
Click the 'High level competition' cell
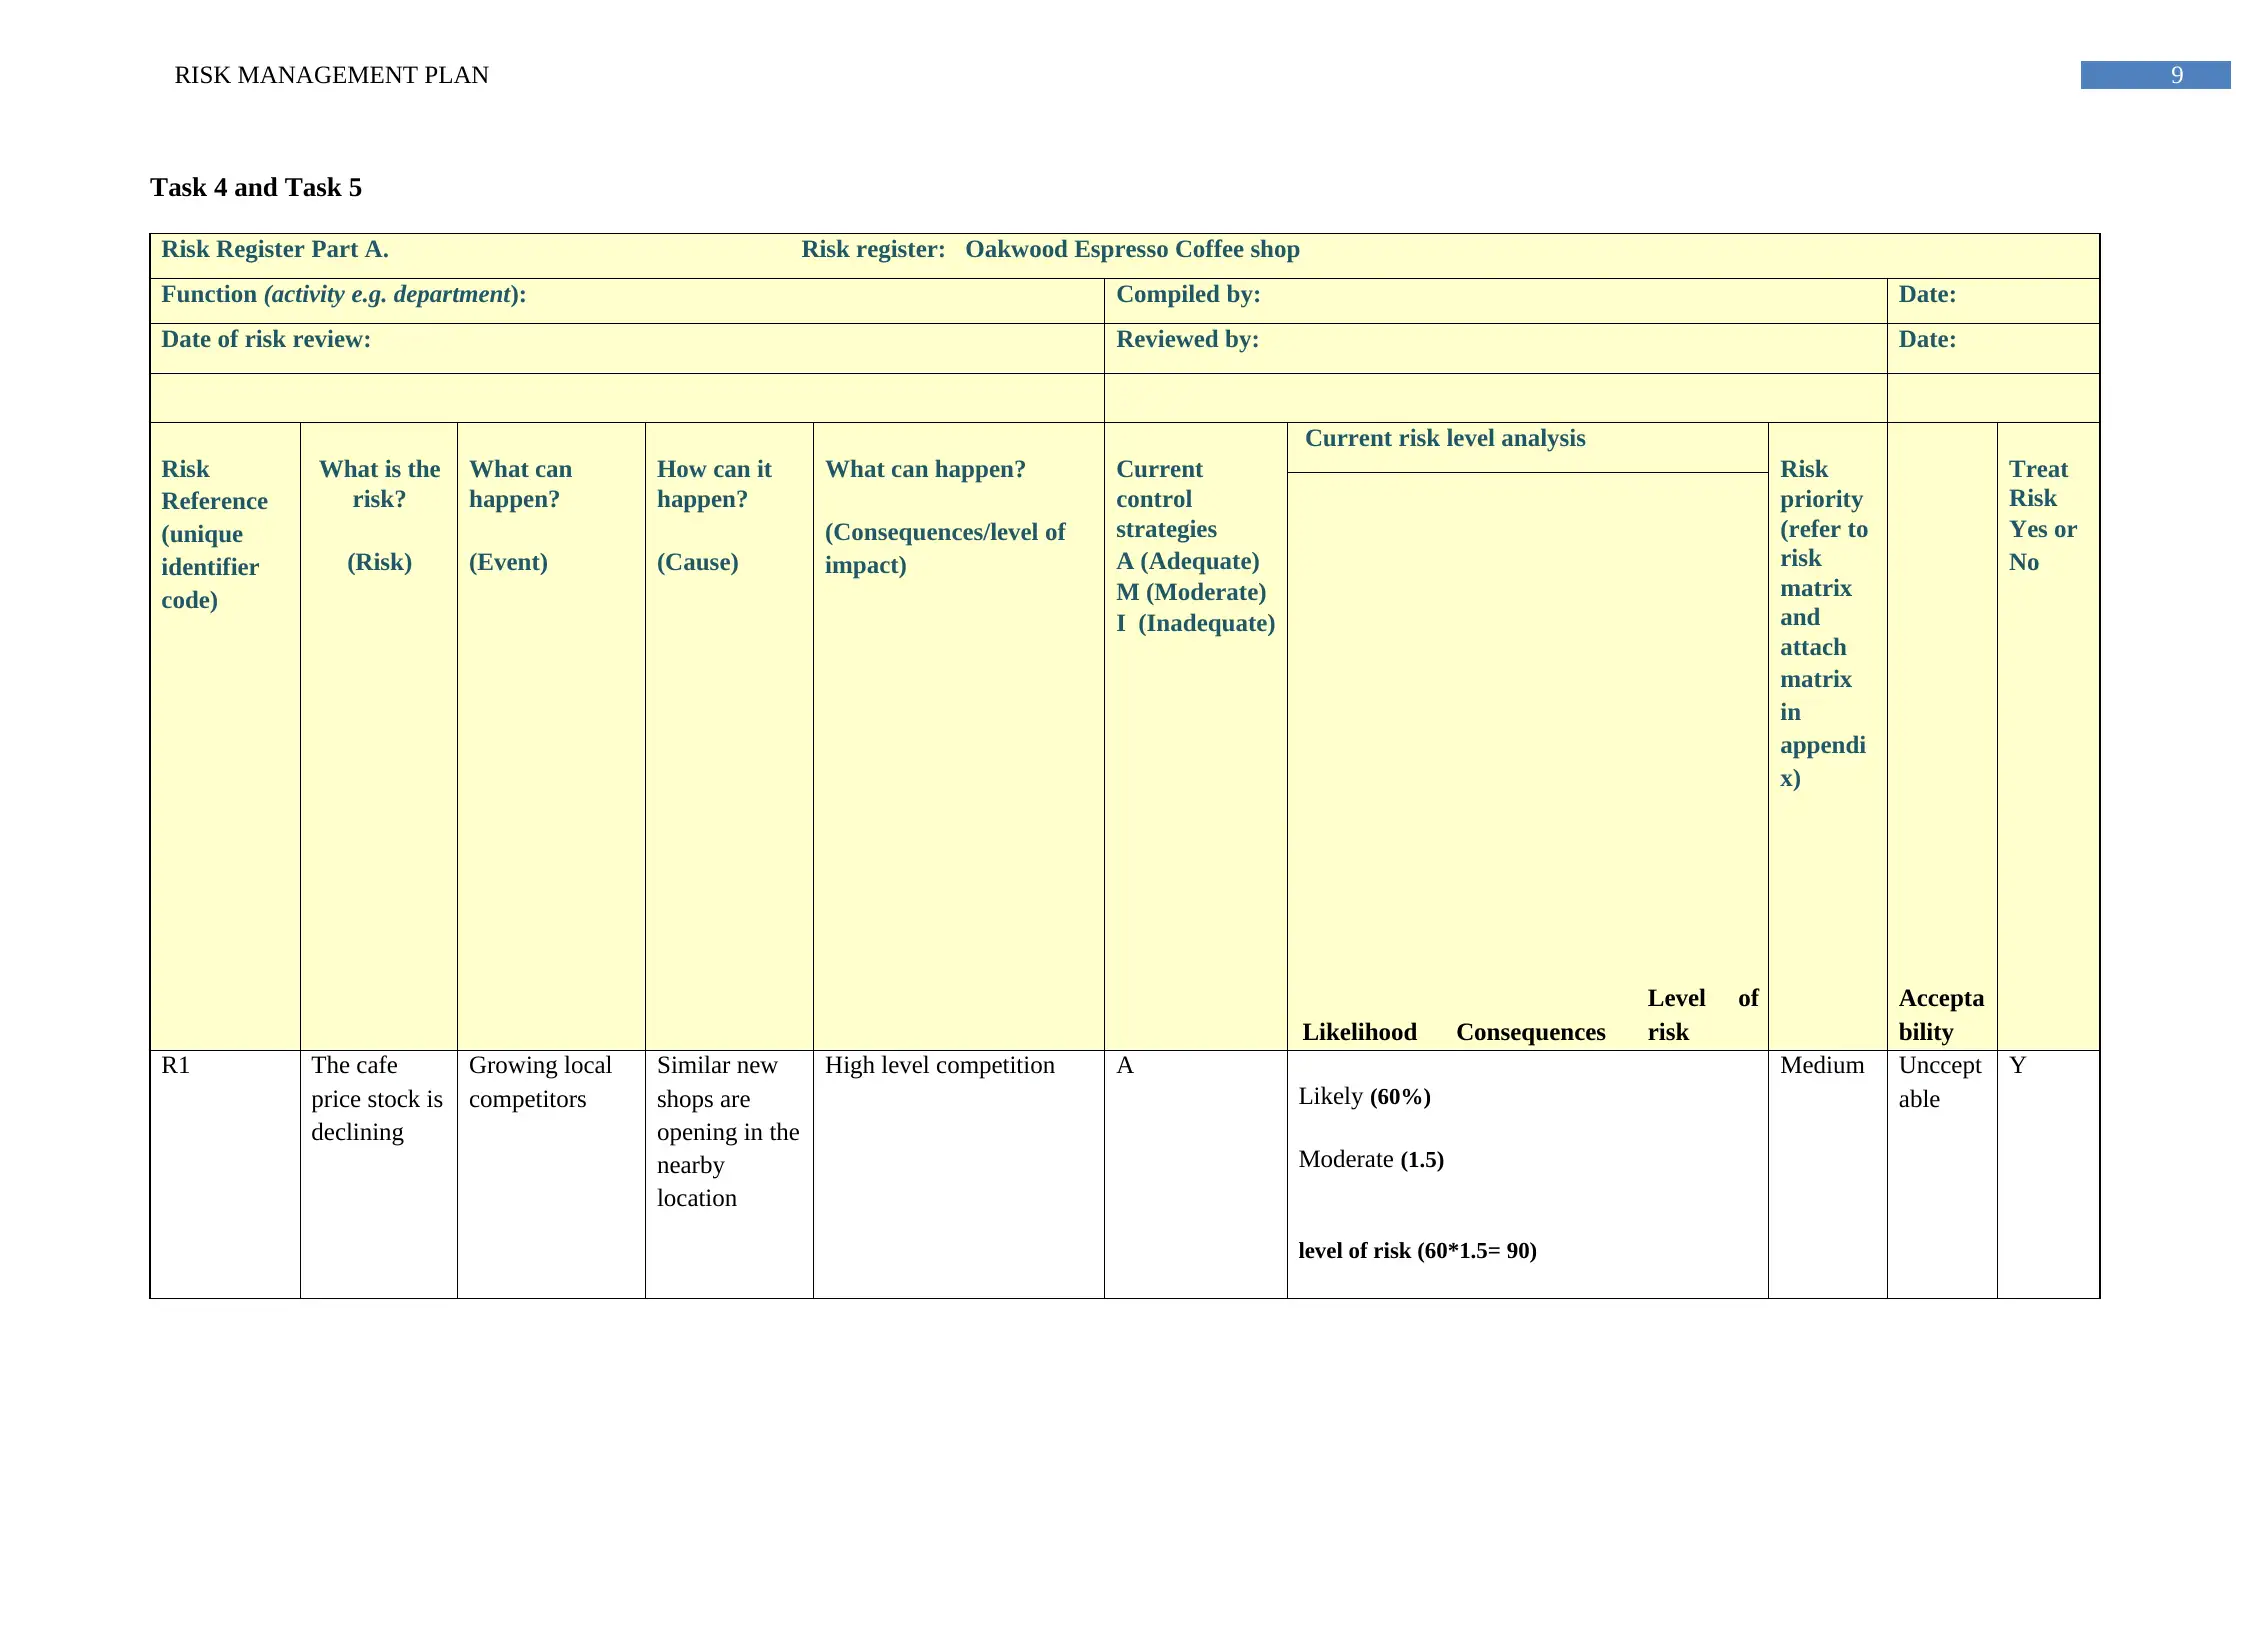click(959, 1174)
